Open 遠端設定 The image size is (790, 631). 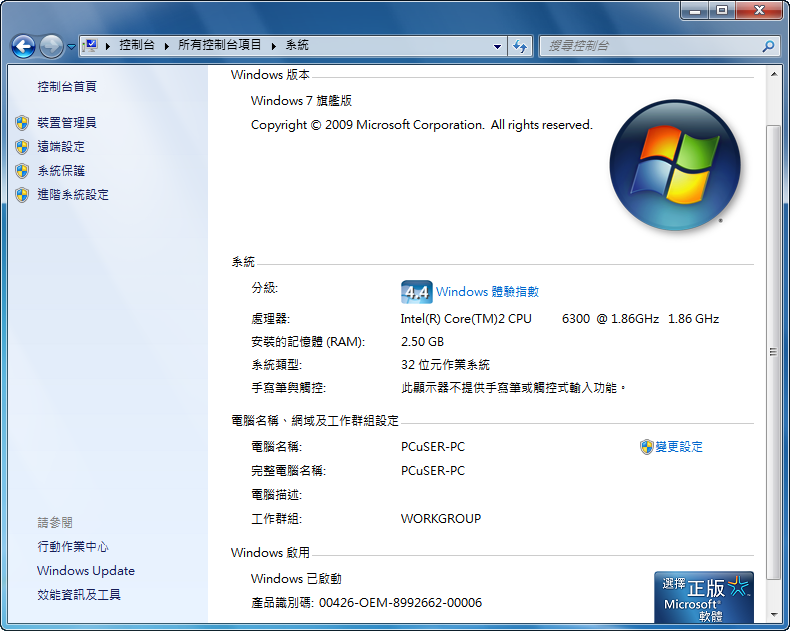coord(61,147)
